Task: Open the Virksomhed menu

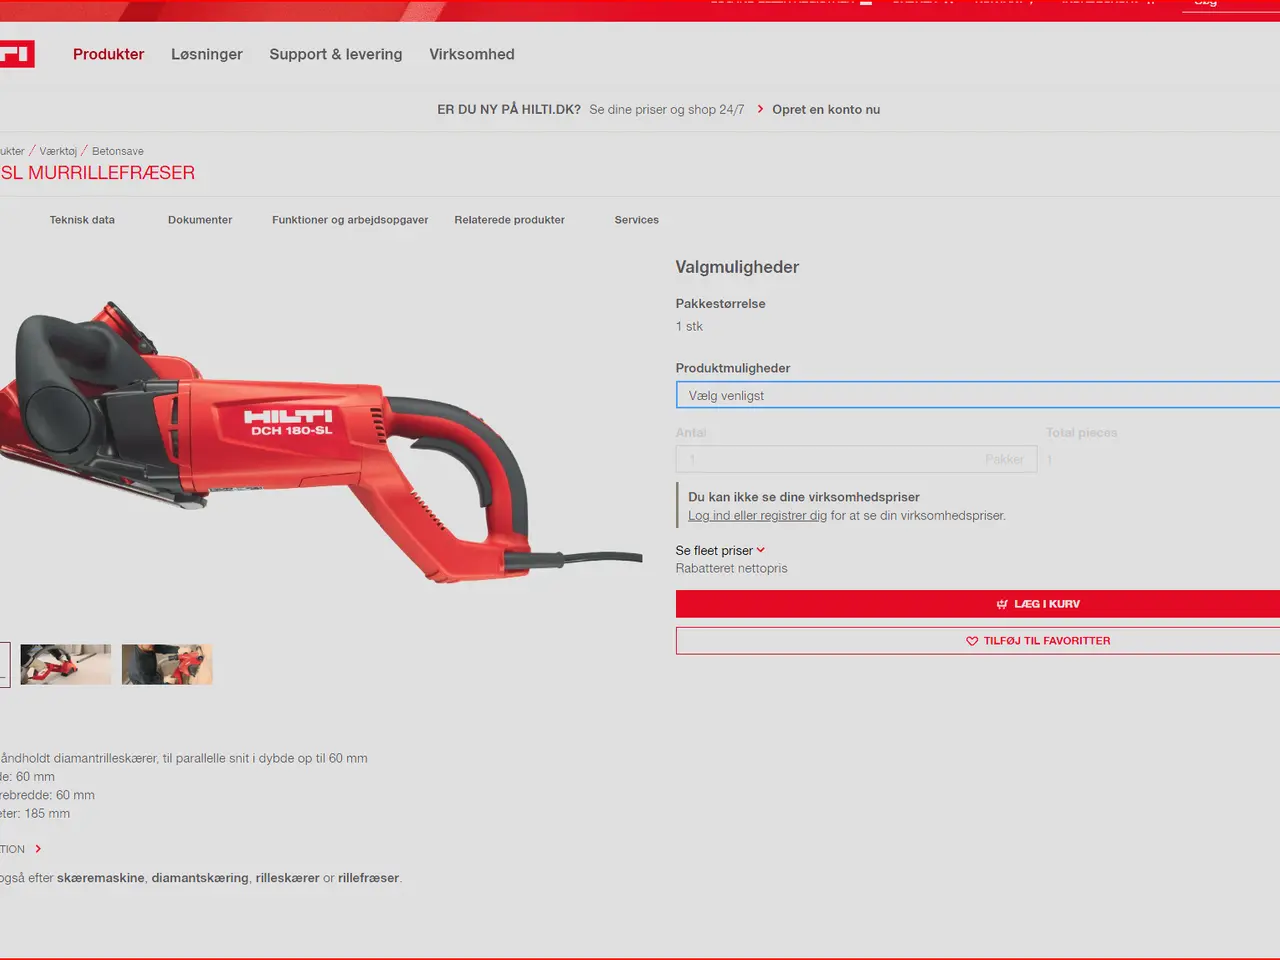Action: [x=472, y=54]
